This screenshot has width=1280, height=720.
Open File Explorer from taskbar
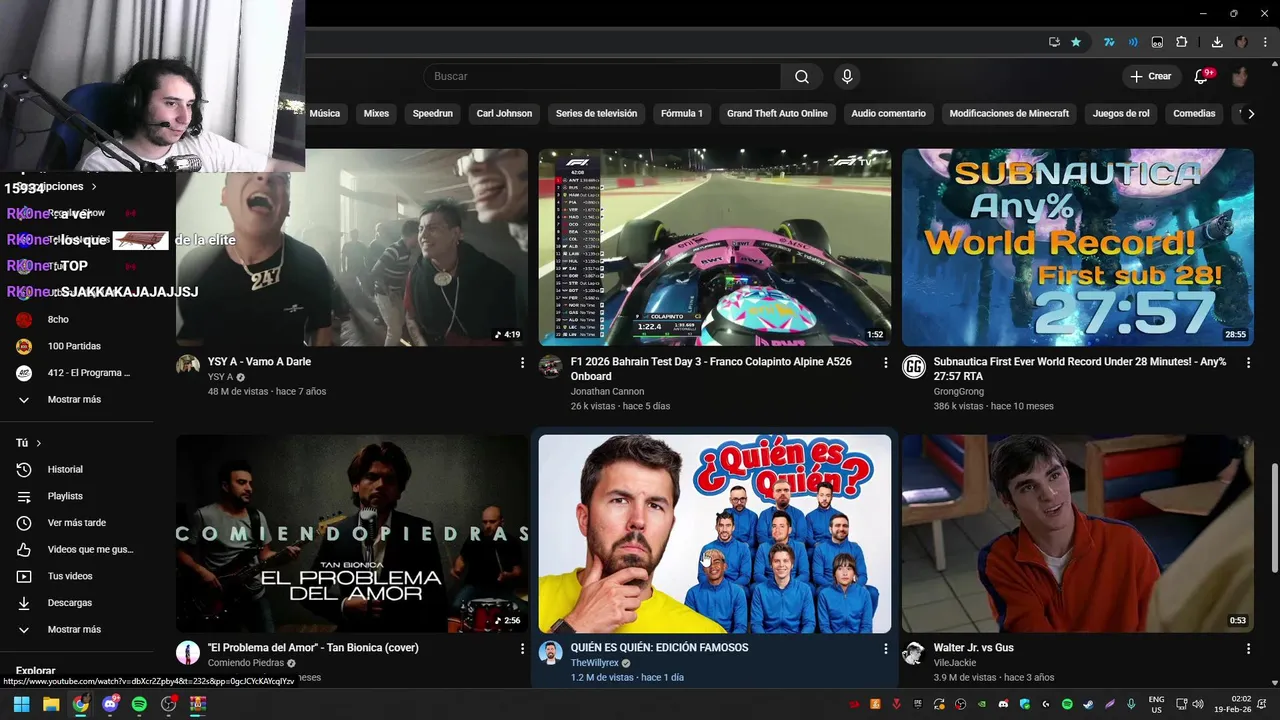(51, 704)
